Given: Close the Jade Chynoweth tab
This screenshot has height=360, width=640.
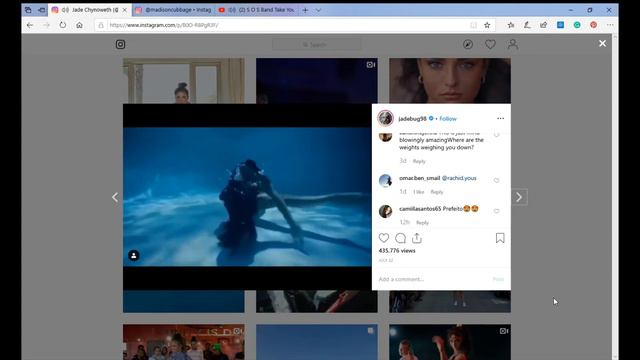Looking at the screenshot, I should [124, 10].
